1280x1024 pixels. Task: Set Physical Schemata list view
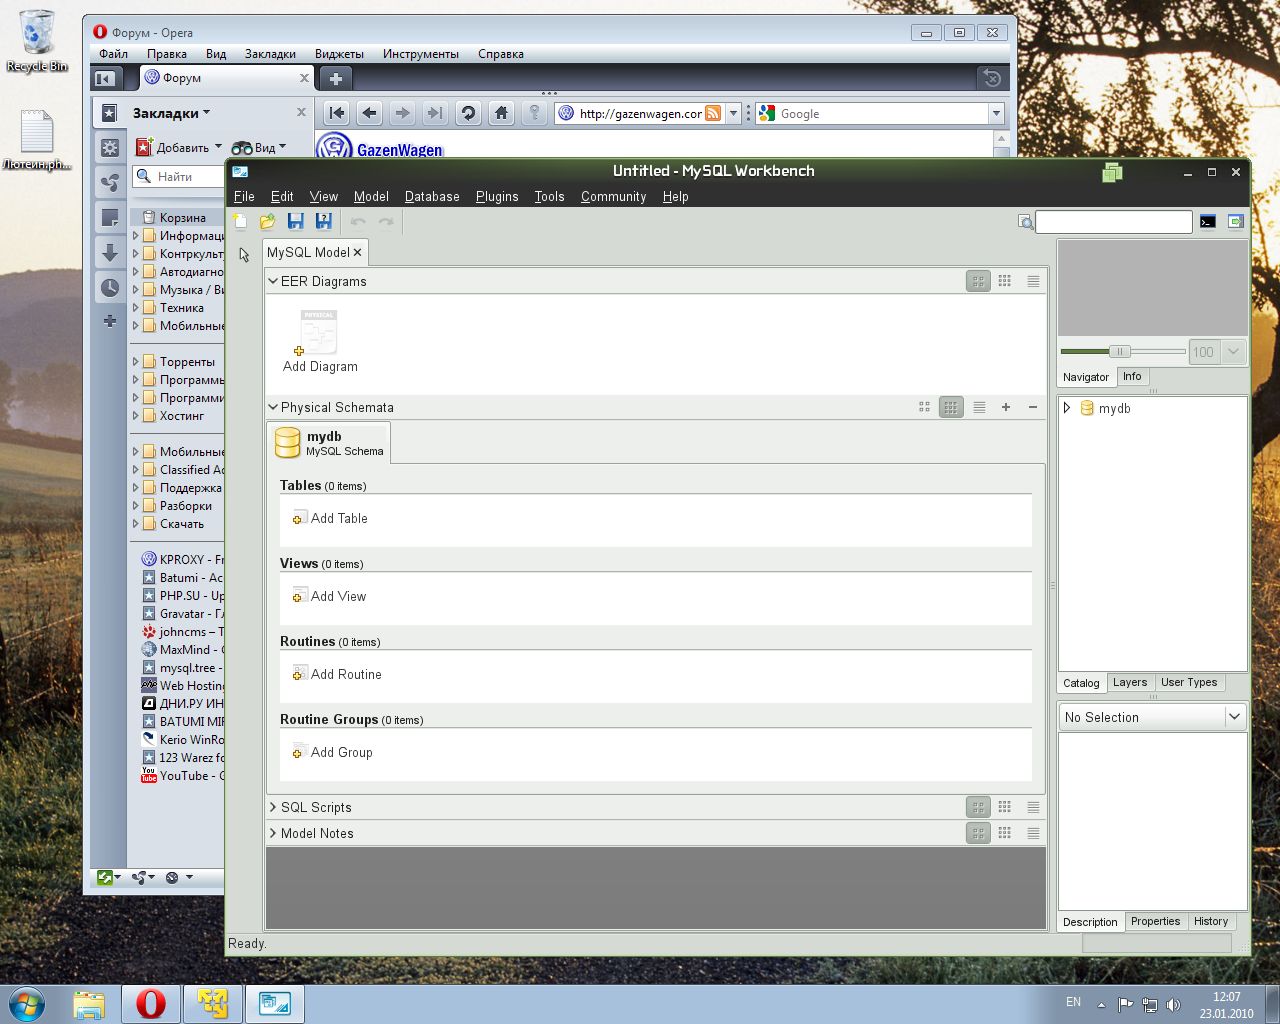(979, 407)
